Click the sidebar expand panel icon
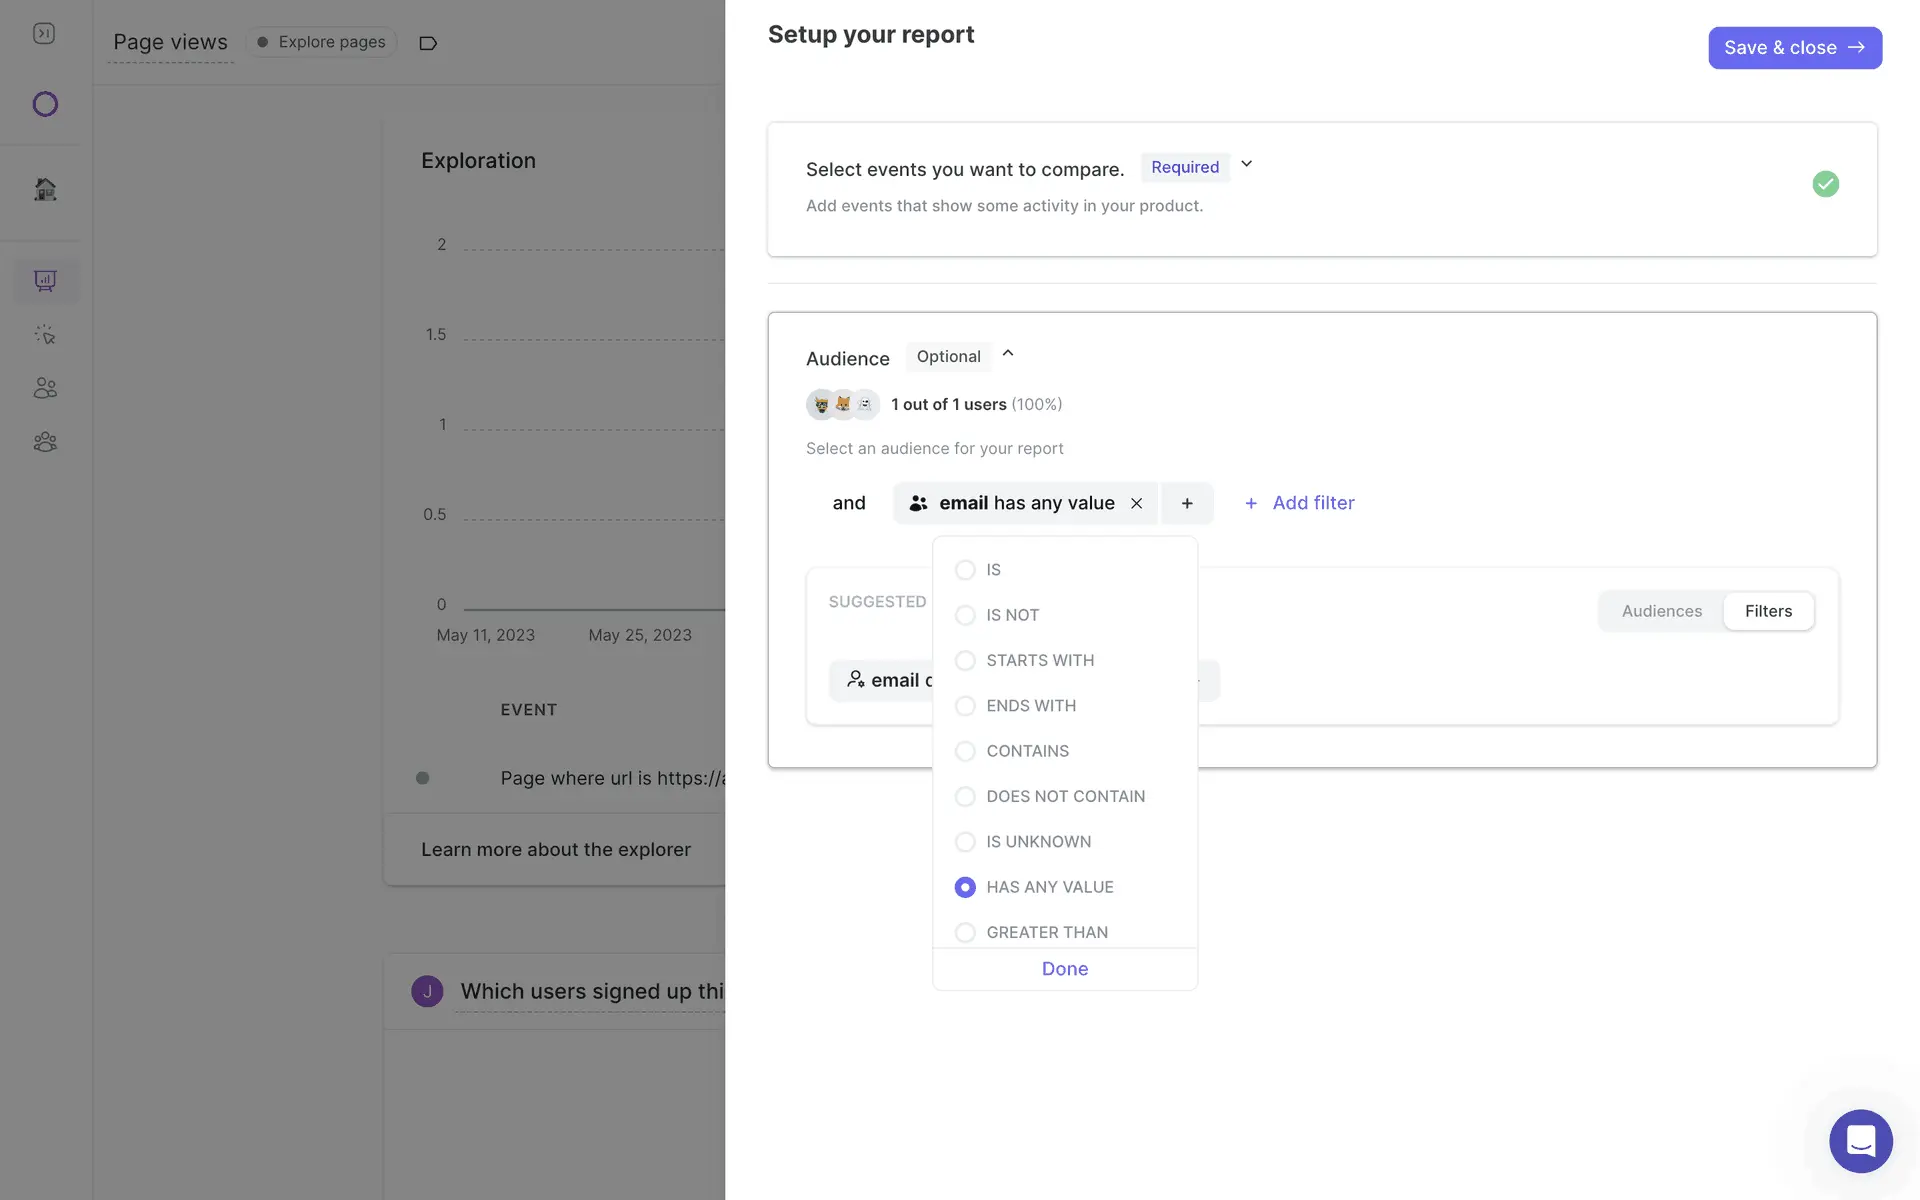This screenshot has width=1920, height=1200. click(44, 34)
